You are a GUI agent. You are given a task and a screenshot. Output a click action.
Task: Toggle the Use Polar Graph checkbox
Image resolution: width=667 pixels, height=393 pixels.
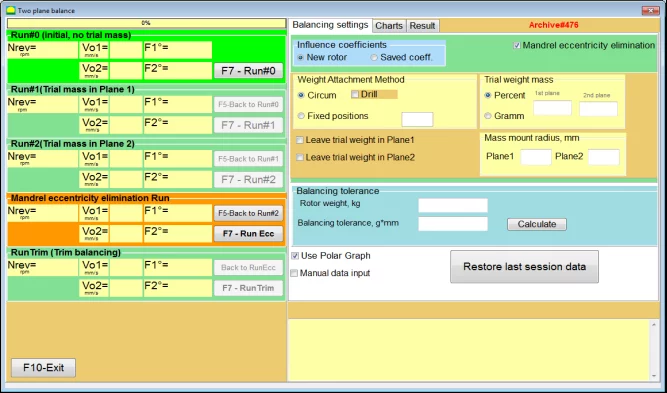(x=295, y=256)
